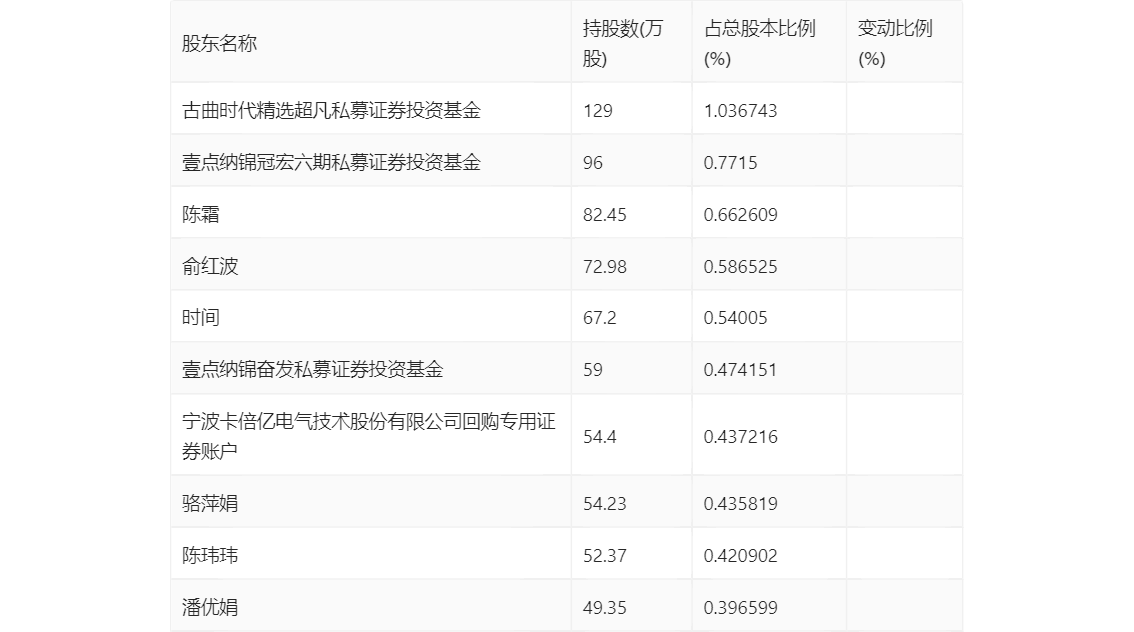Select 古曲时代精选超凡私募证券投资基金 shareholder name

click(331, 110)
